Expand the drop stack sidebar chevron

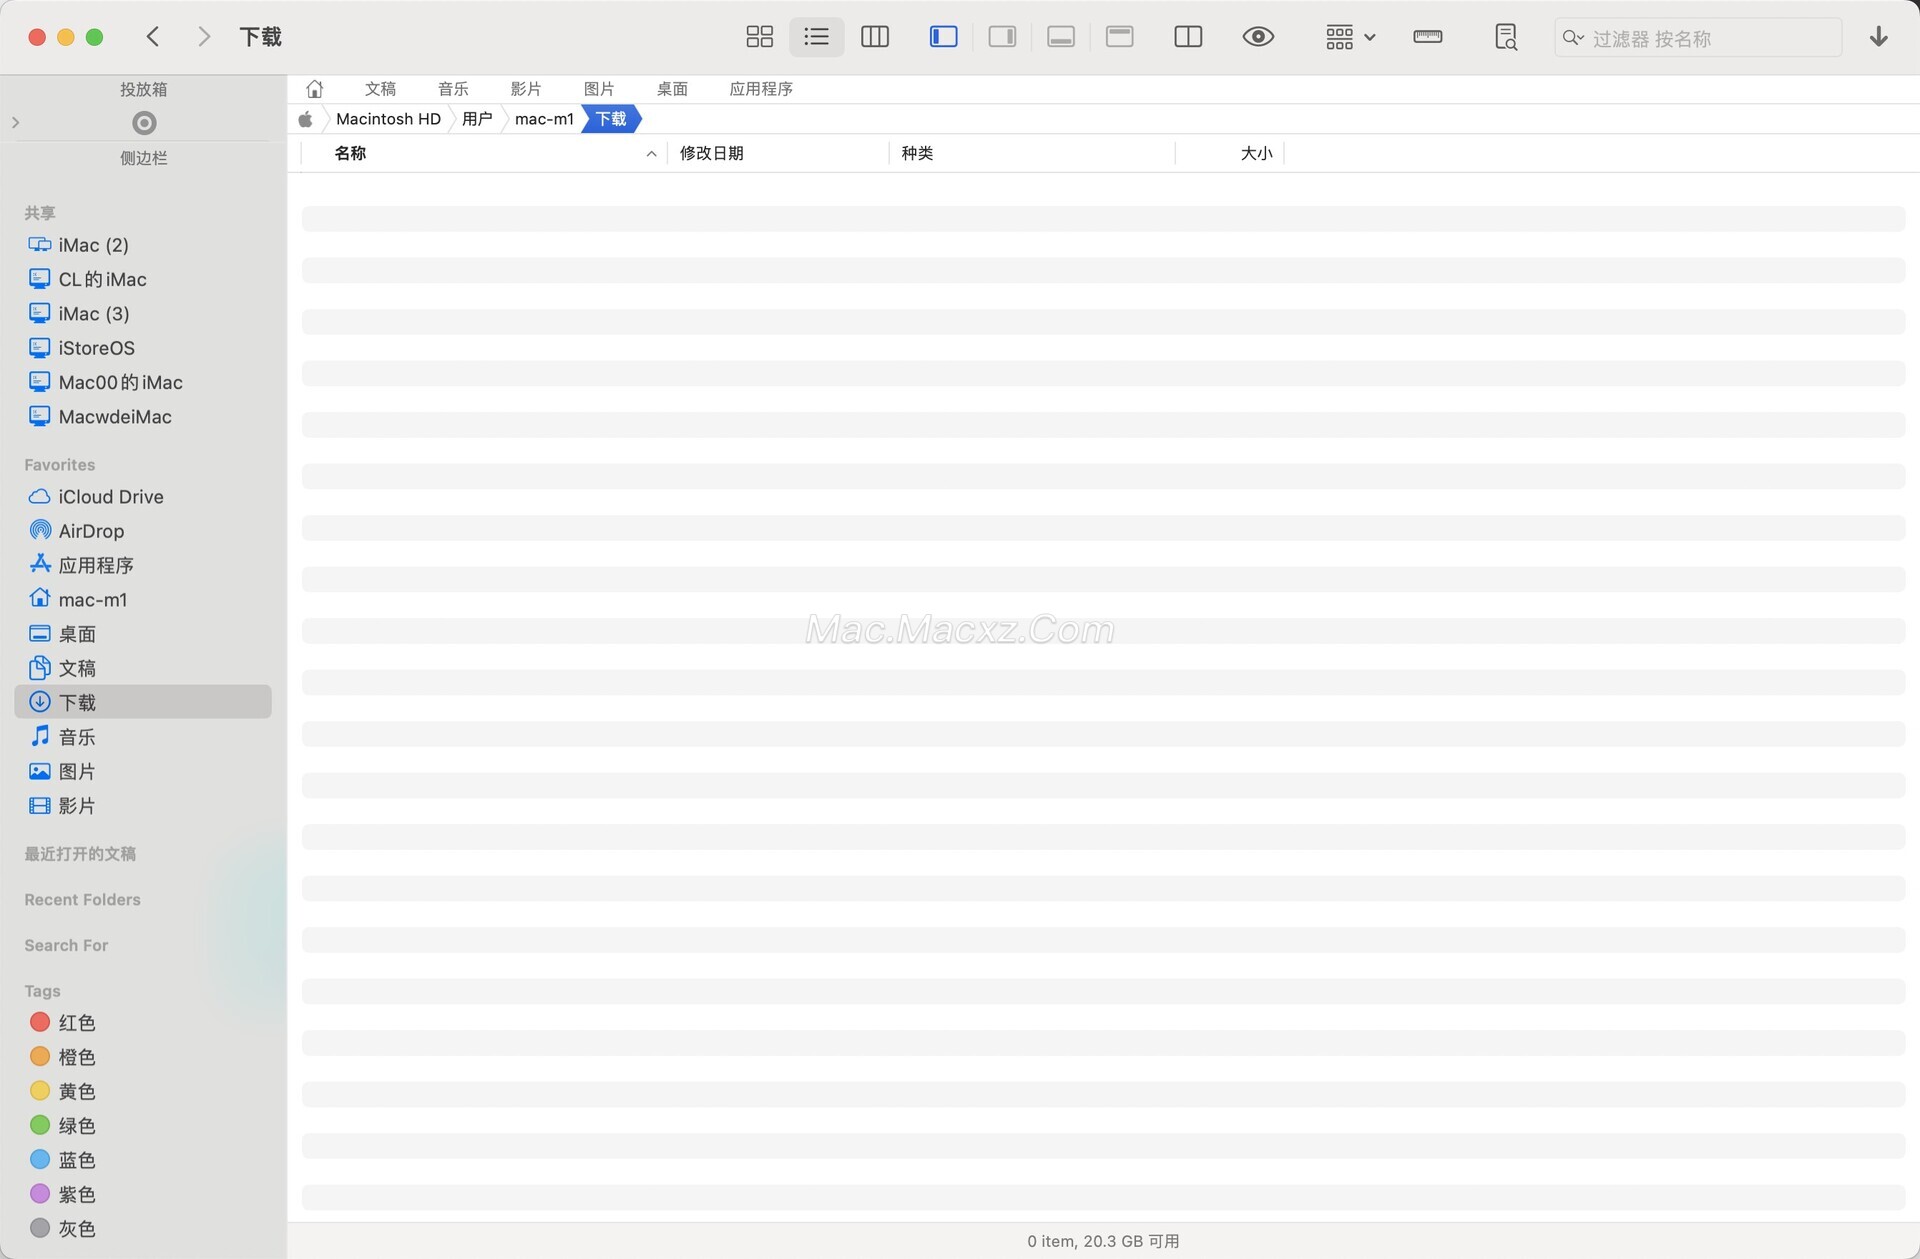15,123
